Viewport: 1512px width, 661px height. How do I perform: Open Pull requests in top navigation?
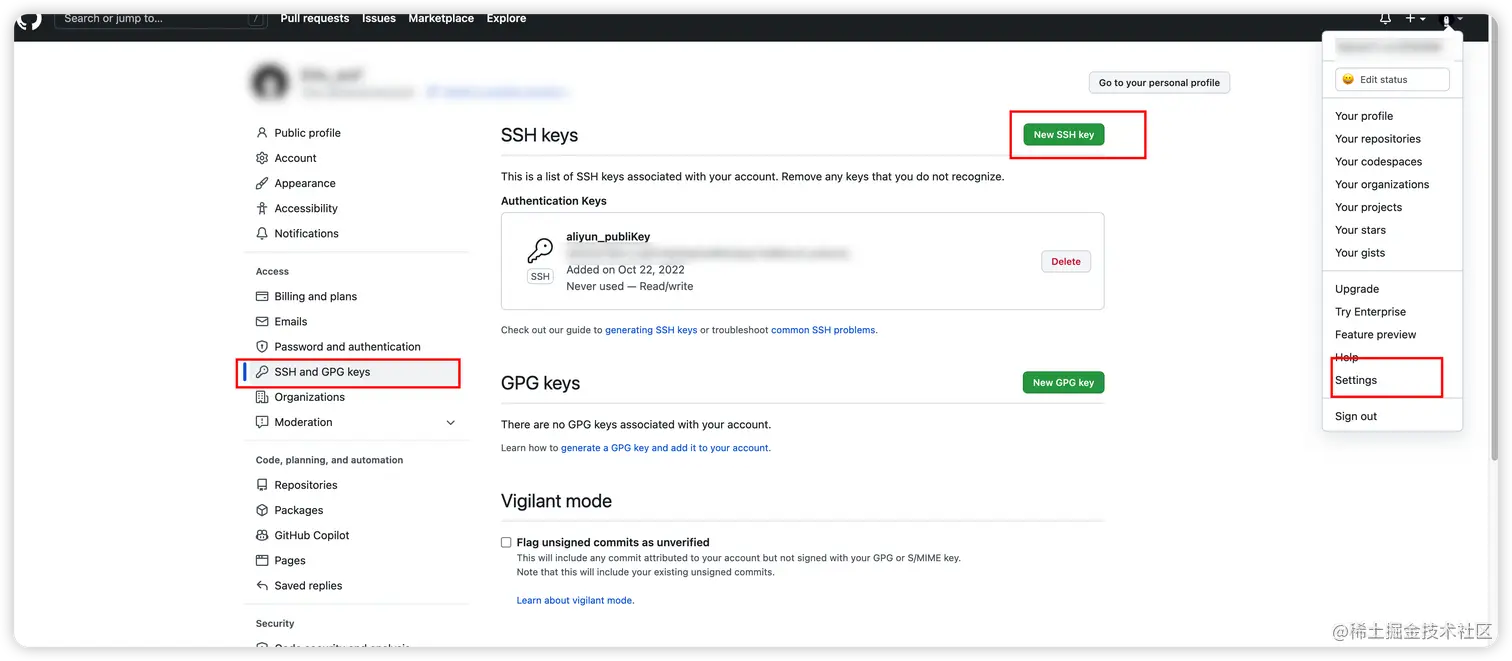315,18
